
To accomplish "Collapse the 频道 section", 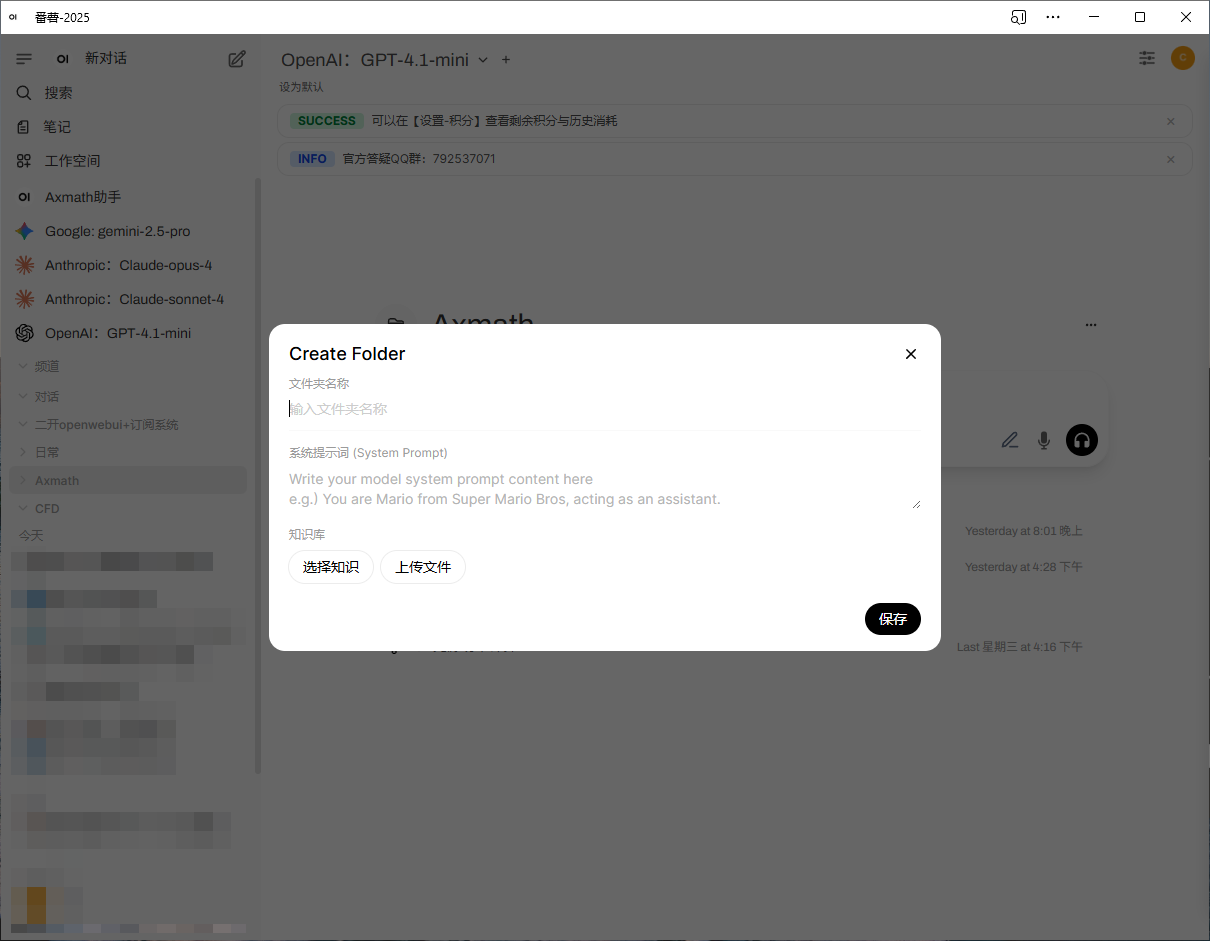I will (47, 367).
